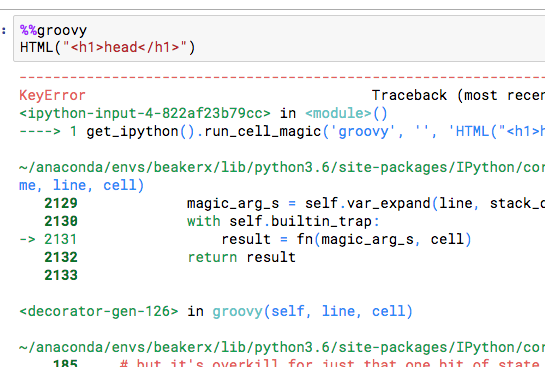This screenshot has width=545, height=367.
Task: Click the KeyError label in the traceback
Action: tap(52, 95)
